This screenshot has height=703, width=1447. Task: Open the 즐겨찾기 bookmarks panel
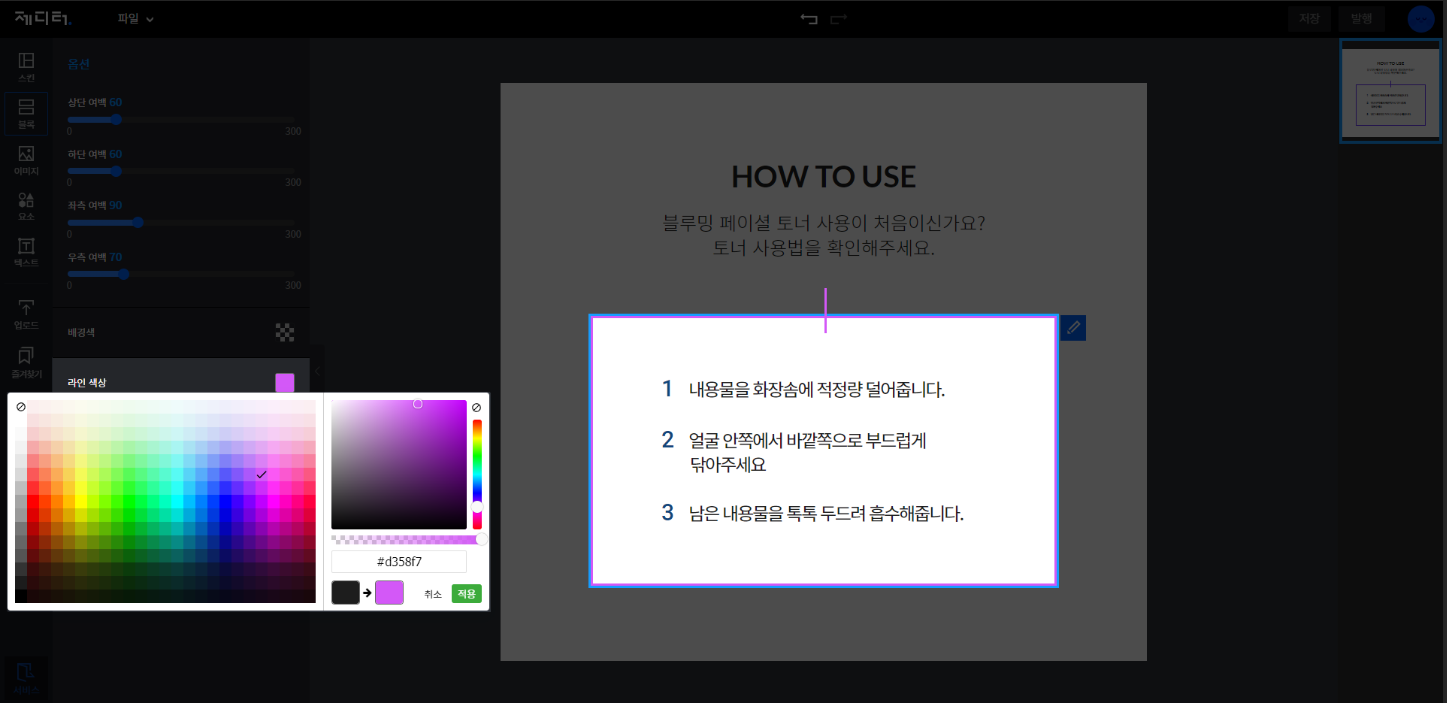(x=26, y=362)
